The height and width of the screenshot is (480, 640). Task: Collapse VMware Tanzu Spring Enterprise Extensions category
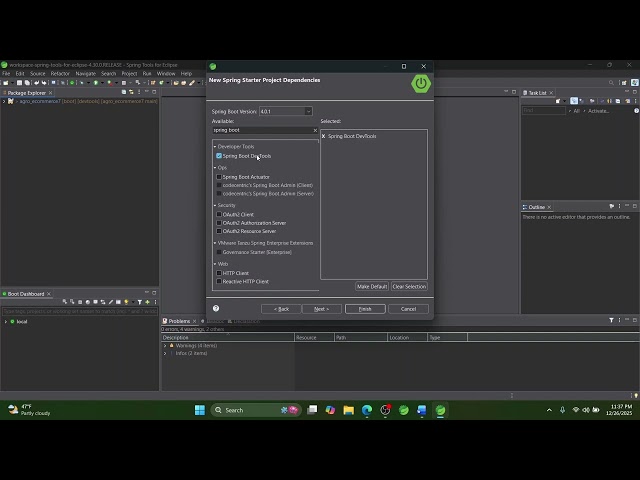[x=215, y=243]
